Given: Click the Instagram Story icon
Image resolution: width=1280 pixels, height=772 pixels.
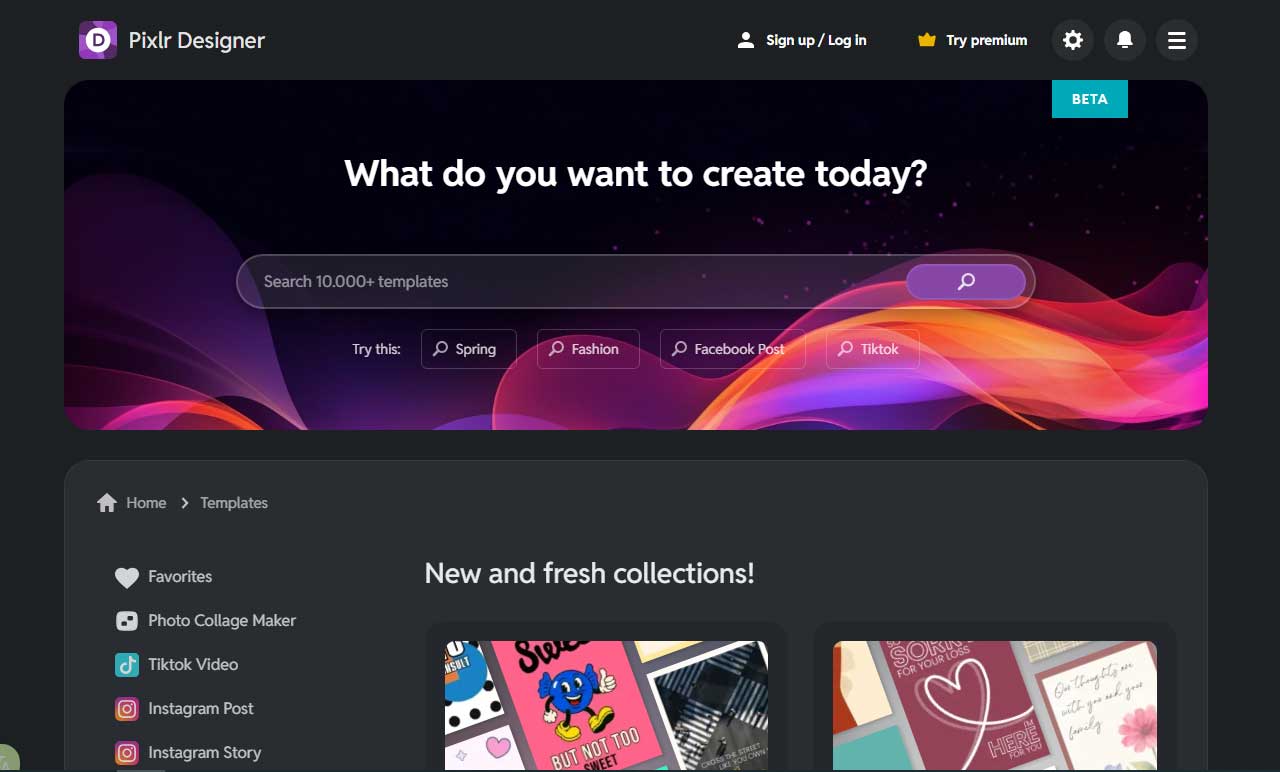Looking at the screenshot, I should (x=126, y=752).
